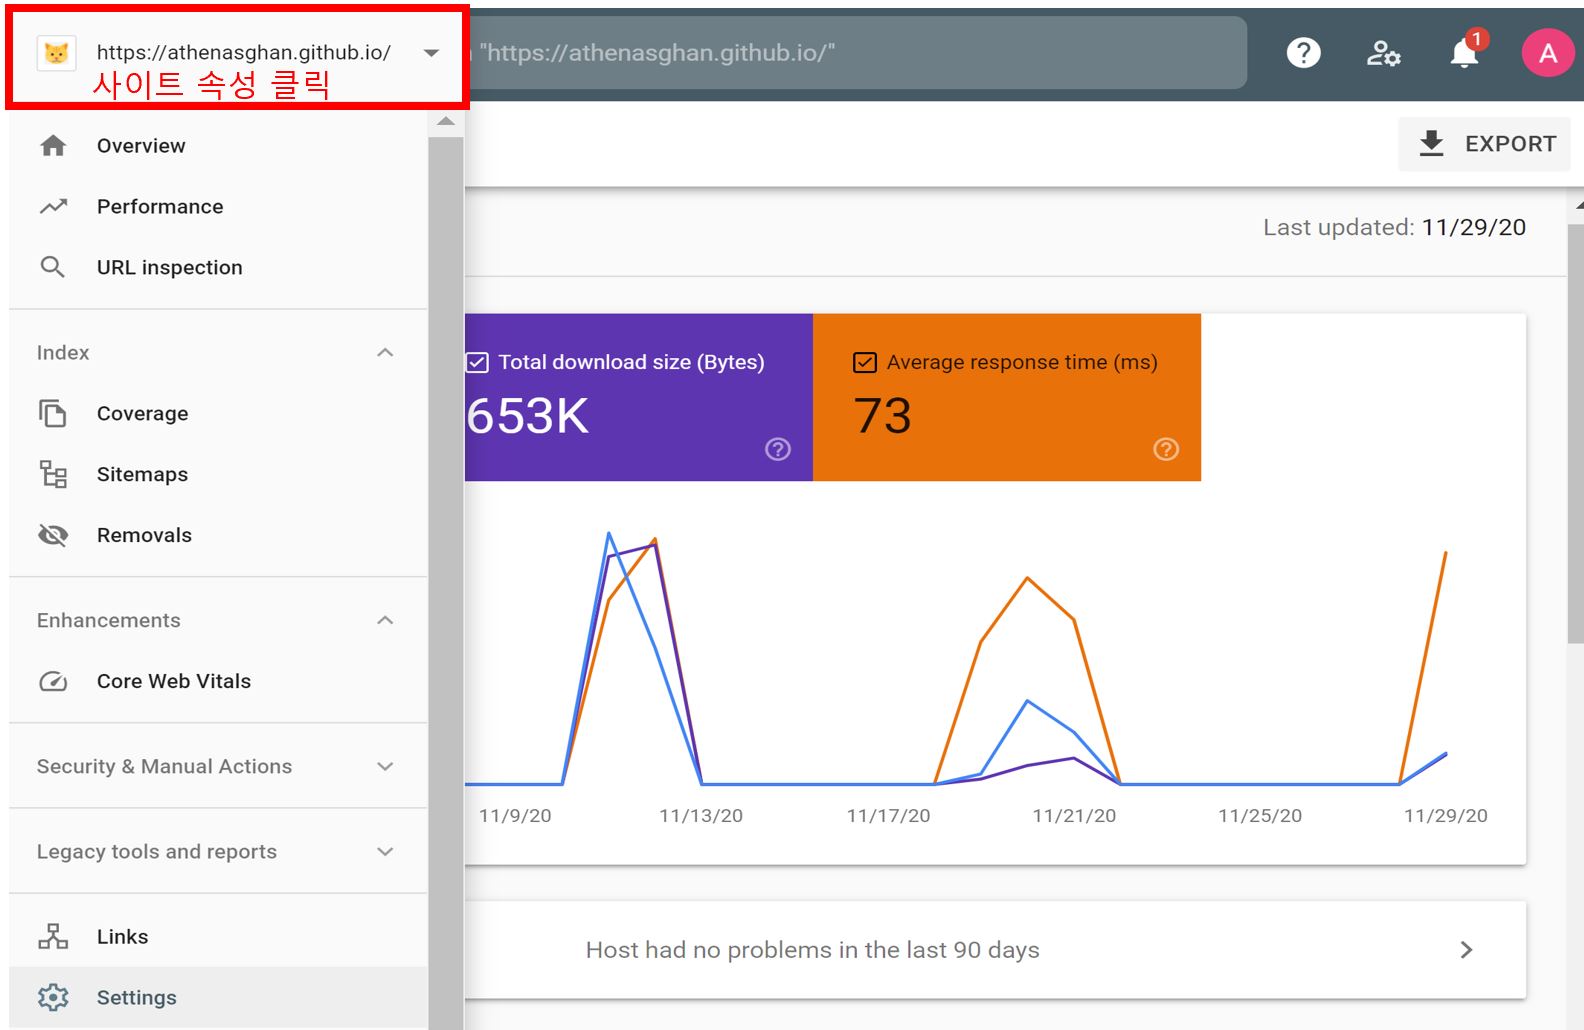Expand Legacy tools and reports section
This screenshot has height=1030, width=1584.
[x=385, y=852]
